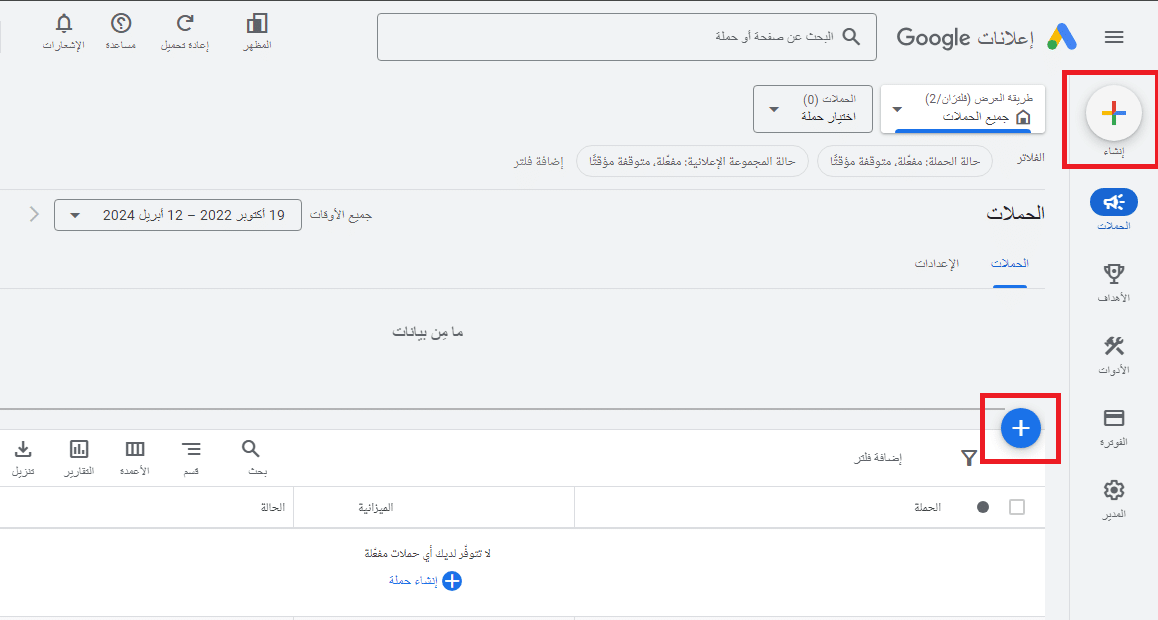
Task: Click the multicolor إنشاء create button
Action: 1114,113
